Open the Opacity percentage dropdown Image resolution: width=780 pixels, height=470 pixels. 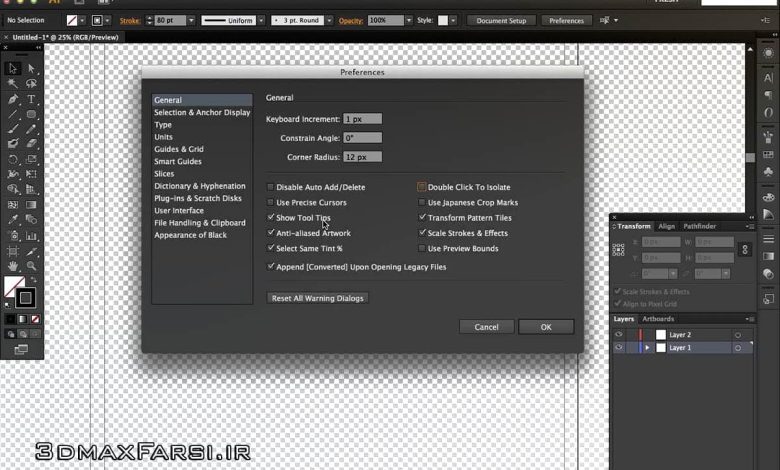pyautogui.click(x=408, y=20)
